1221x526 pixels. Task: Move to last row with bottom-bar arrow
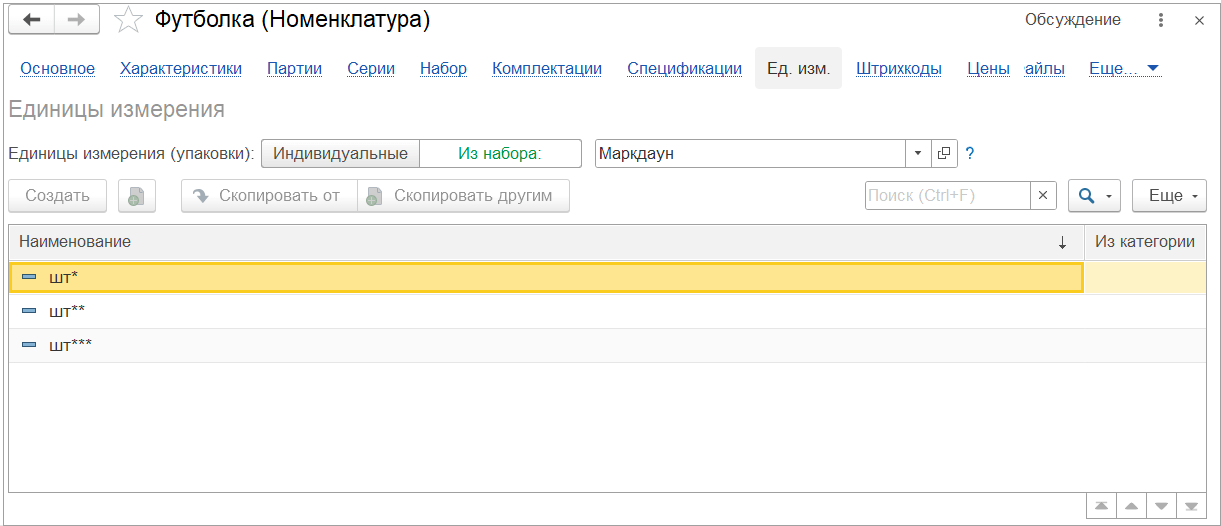[x=1191, y=506]
